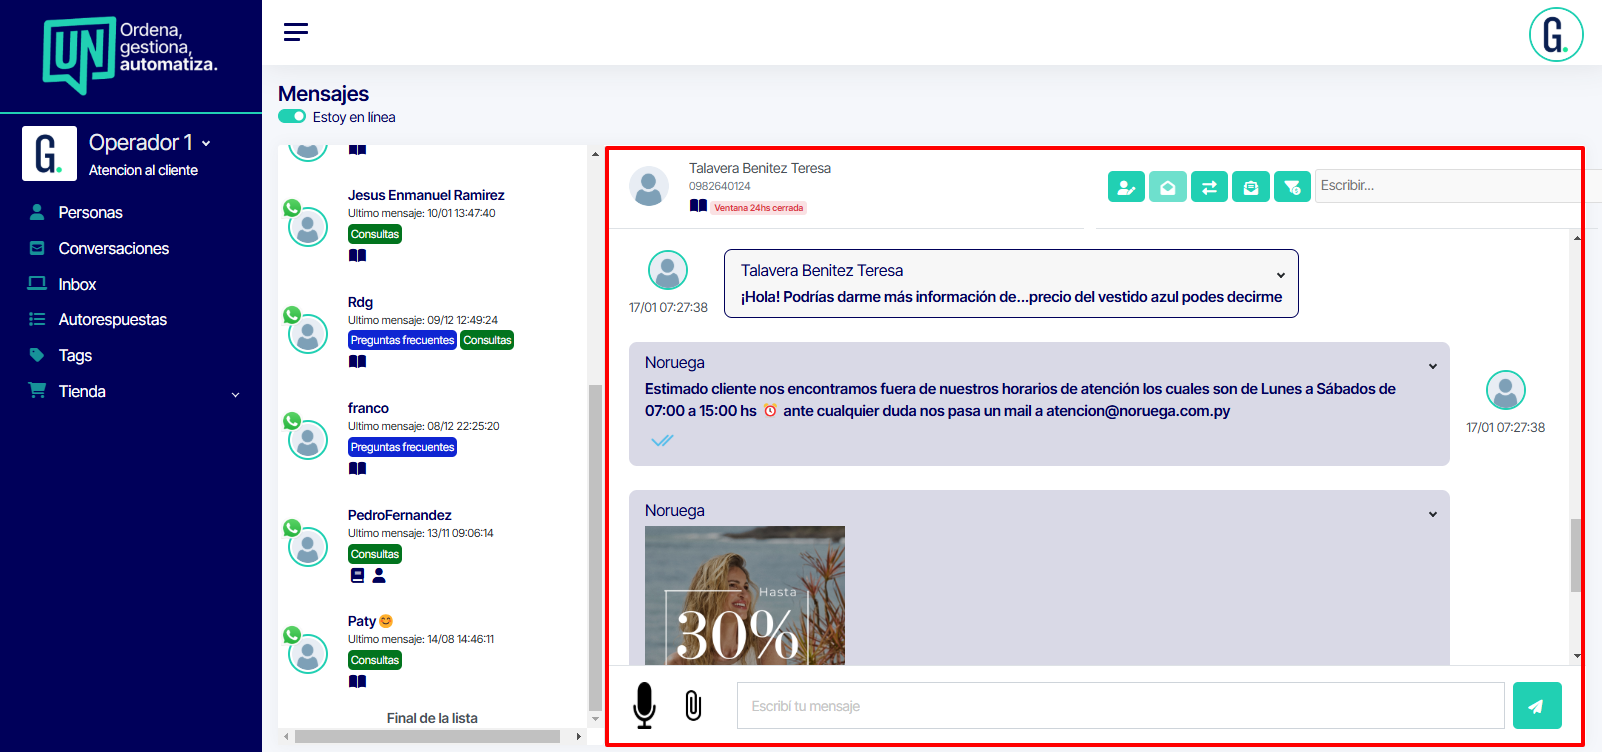The image size is (1602, 752).
Task: Click the G profile avatar in top right
Action: point(1555,35)
